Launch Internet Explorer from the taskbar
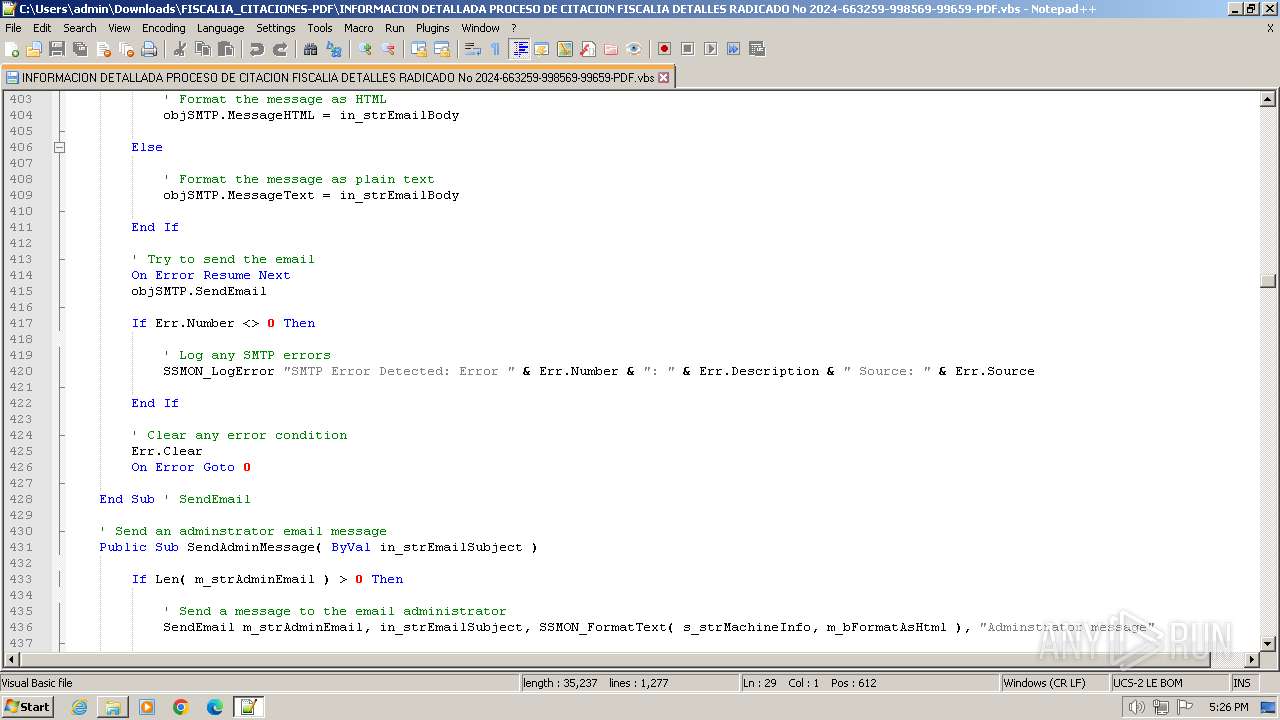This screenshot has height=720, width=1280. click(79, 707)
